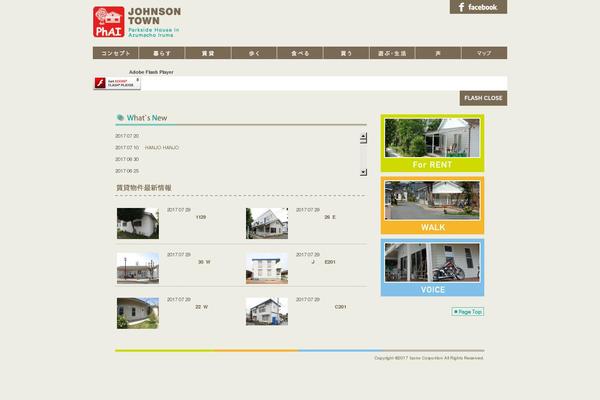Click the 22 W listing title text
Viewport: 600px width, 400px height.
(x=202, y=307)
